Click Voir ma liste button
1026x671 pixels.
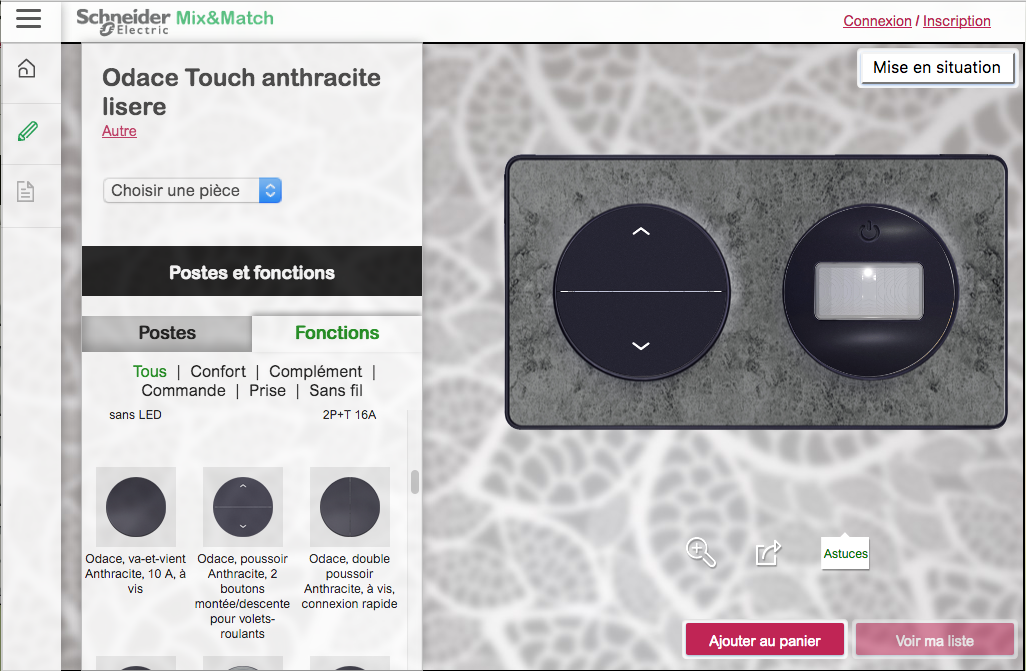point(934,641)
